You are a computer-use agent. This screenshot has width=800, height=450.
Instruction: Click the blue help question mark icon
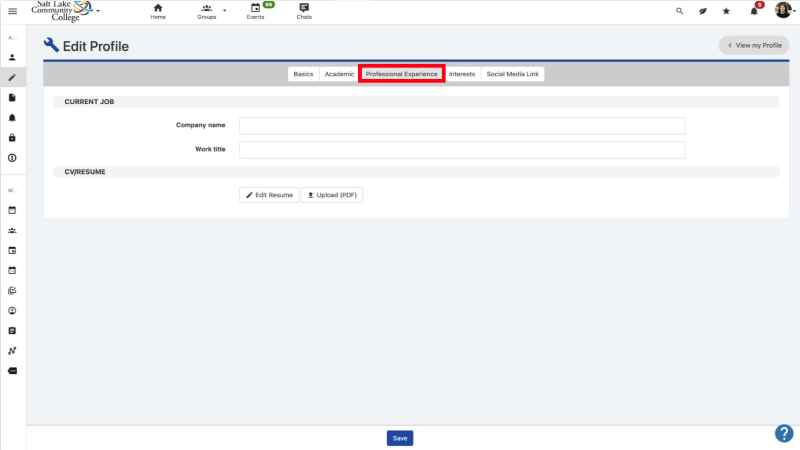784,433
